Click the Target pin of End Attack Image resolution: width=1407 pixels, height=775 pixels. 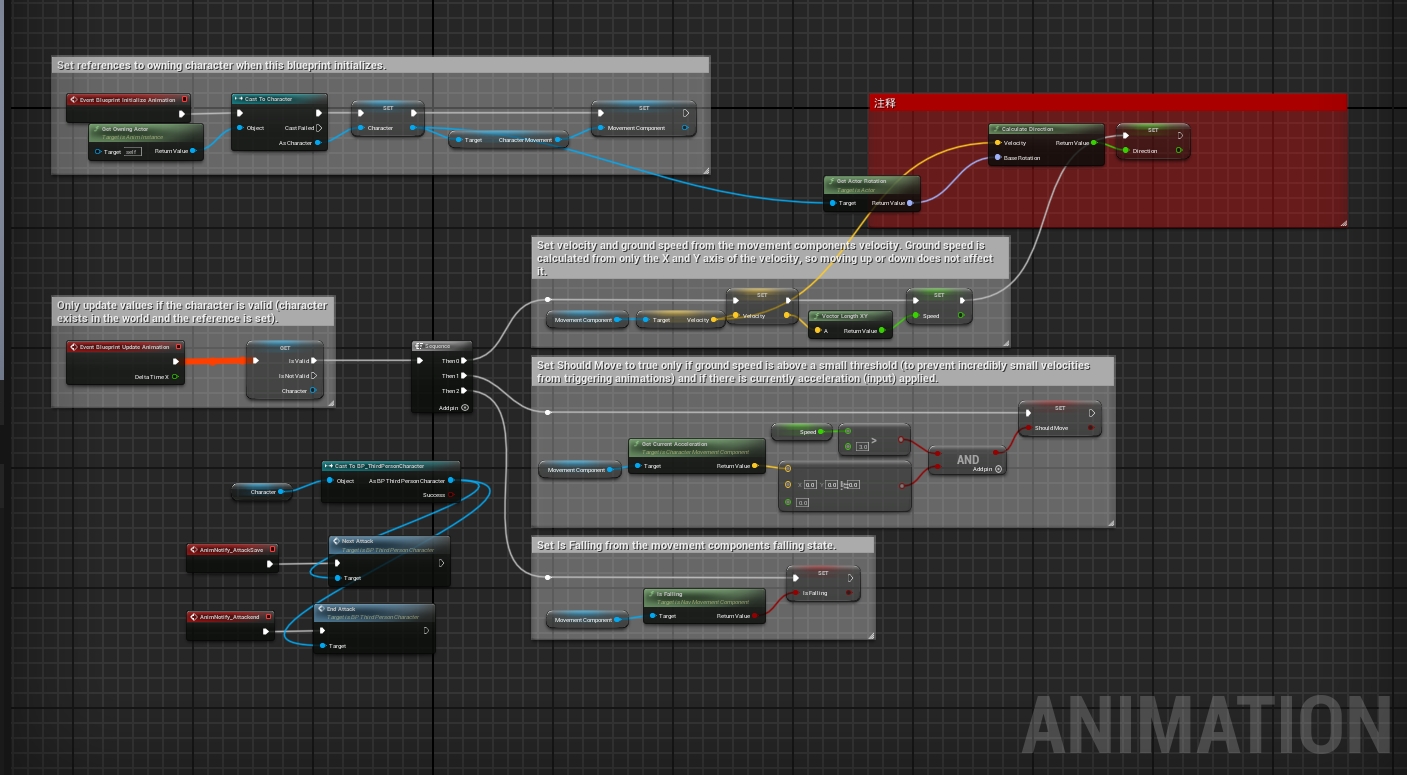tap(322, 646)
